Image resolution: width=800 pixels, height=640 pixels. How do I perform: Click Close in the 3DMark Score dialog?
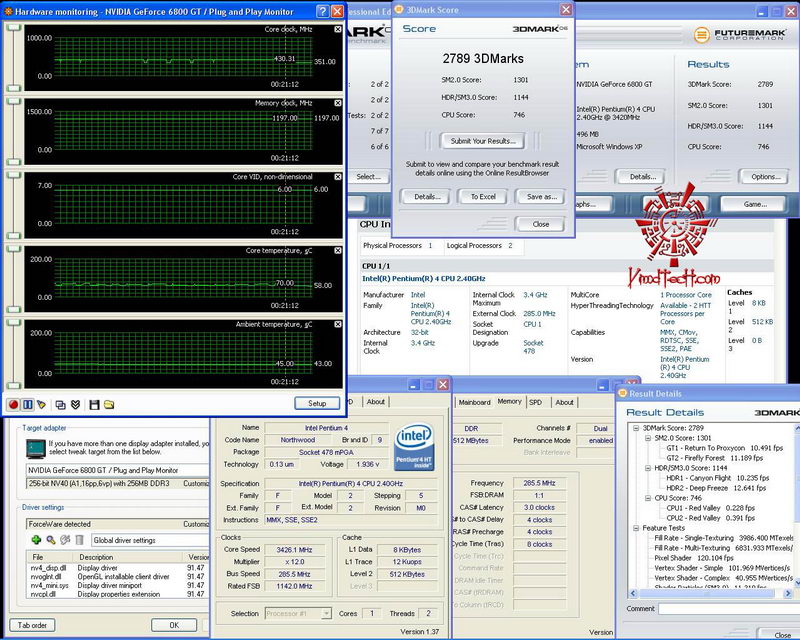540,224
